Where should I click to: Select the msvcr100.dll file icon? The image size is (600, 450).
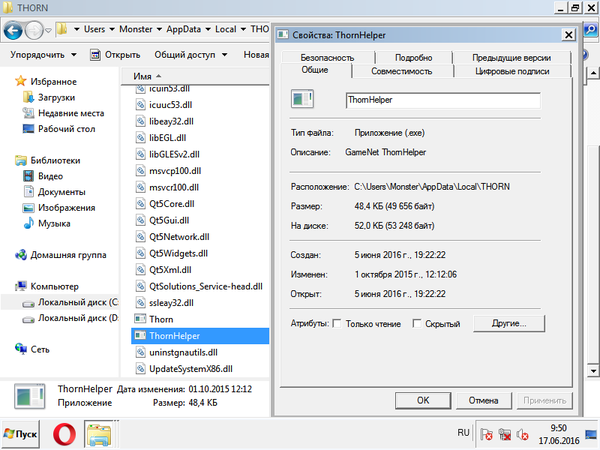tap(140, 187)
